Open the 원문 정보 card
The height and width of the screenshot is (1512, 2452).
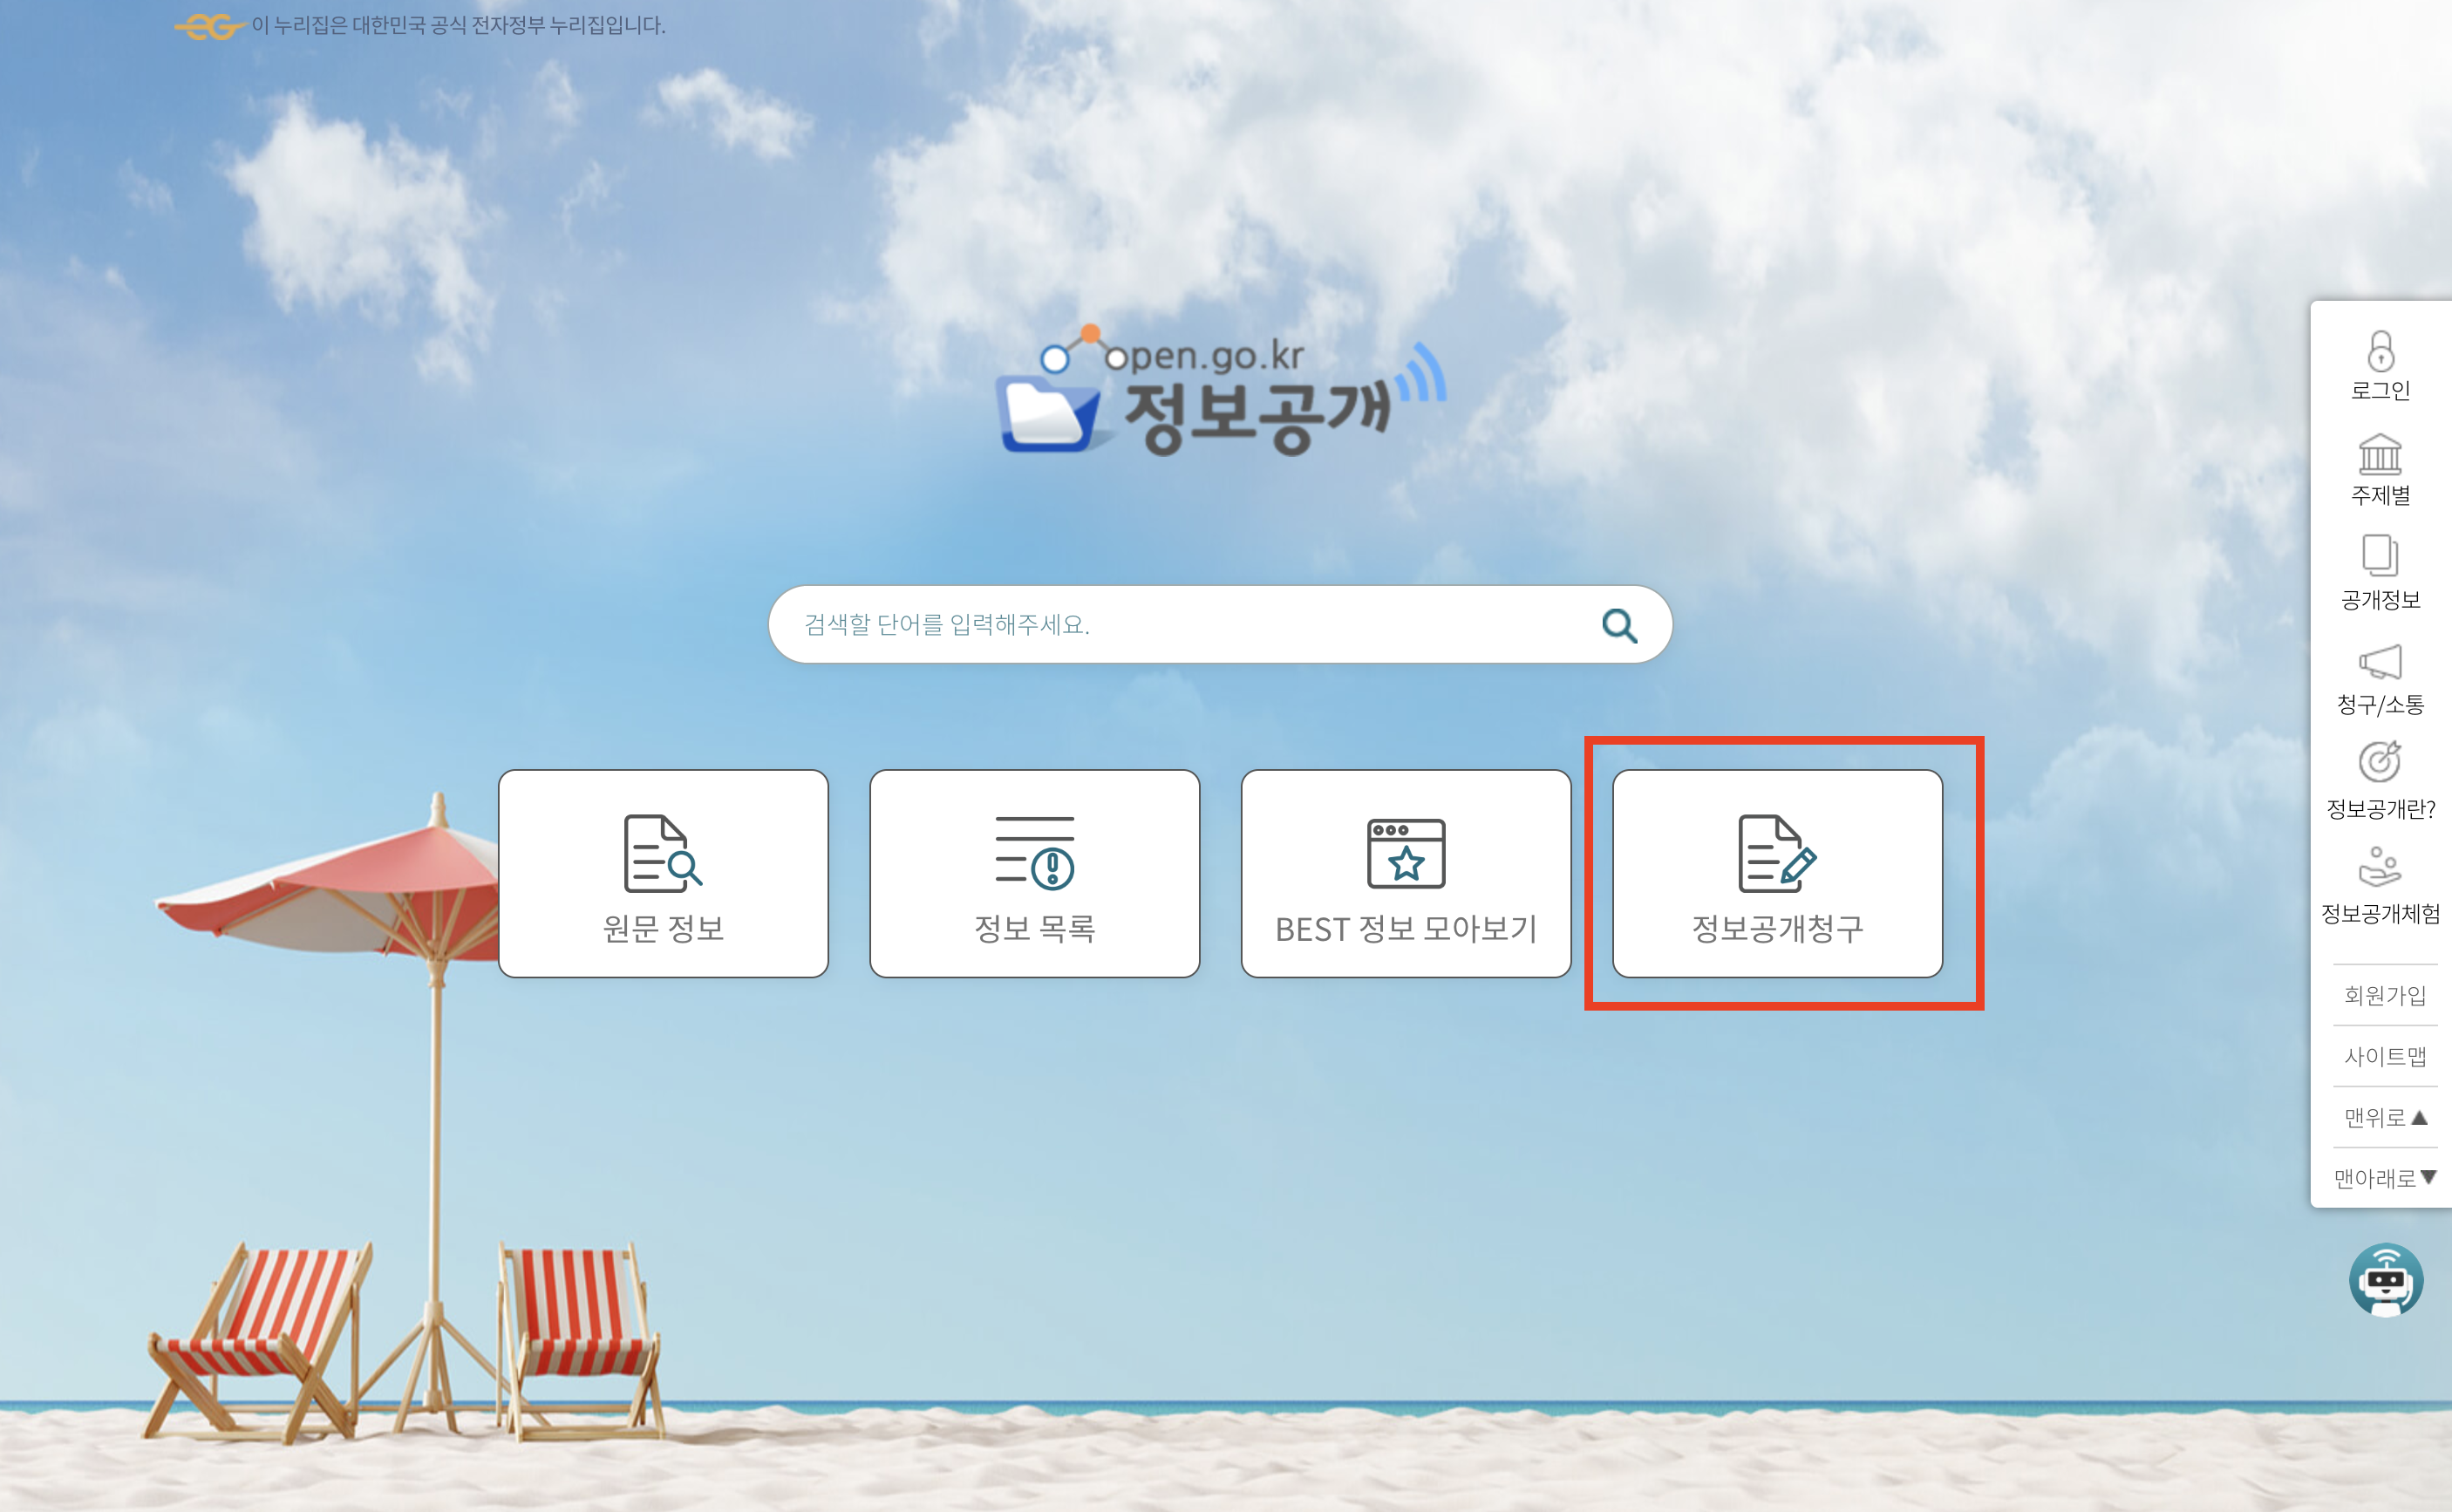[663, 873]
